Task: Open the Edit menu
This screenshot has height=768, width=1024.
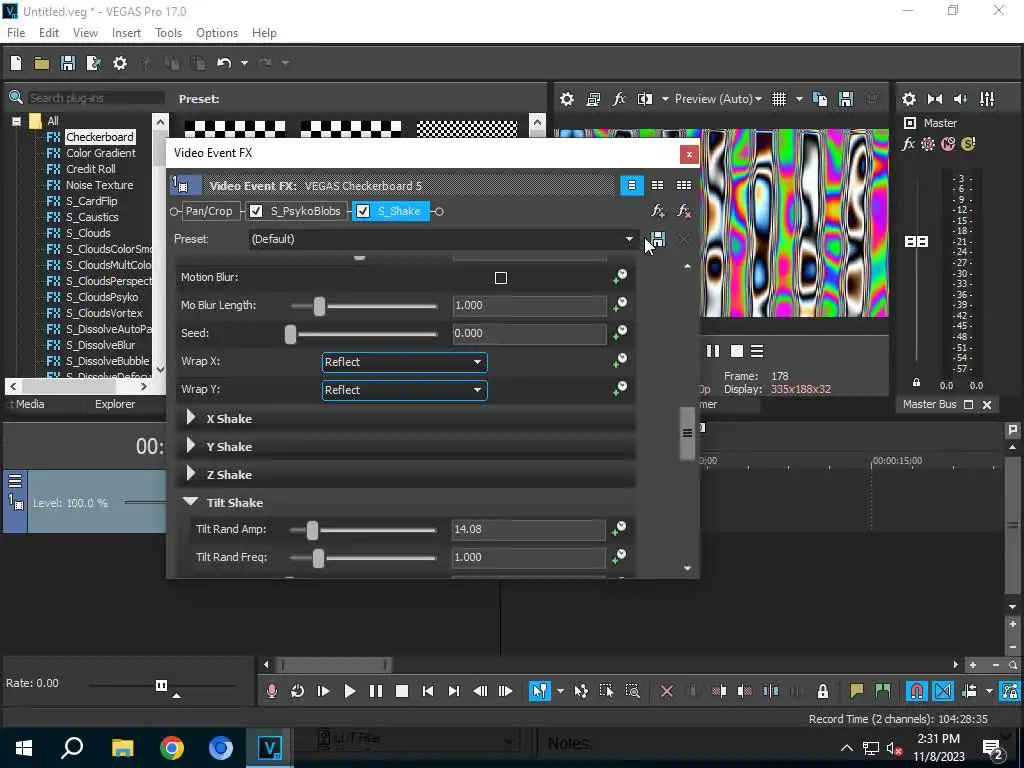Action: (49, 33)
